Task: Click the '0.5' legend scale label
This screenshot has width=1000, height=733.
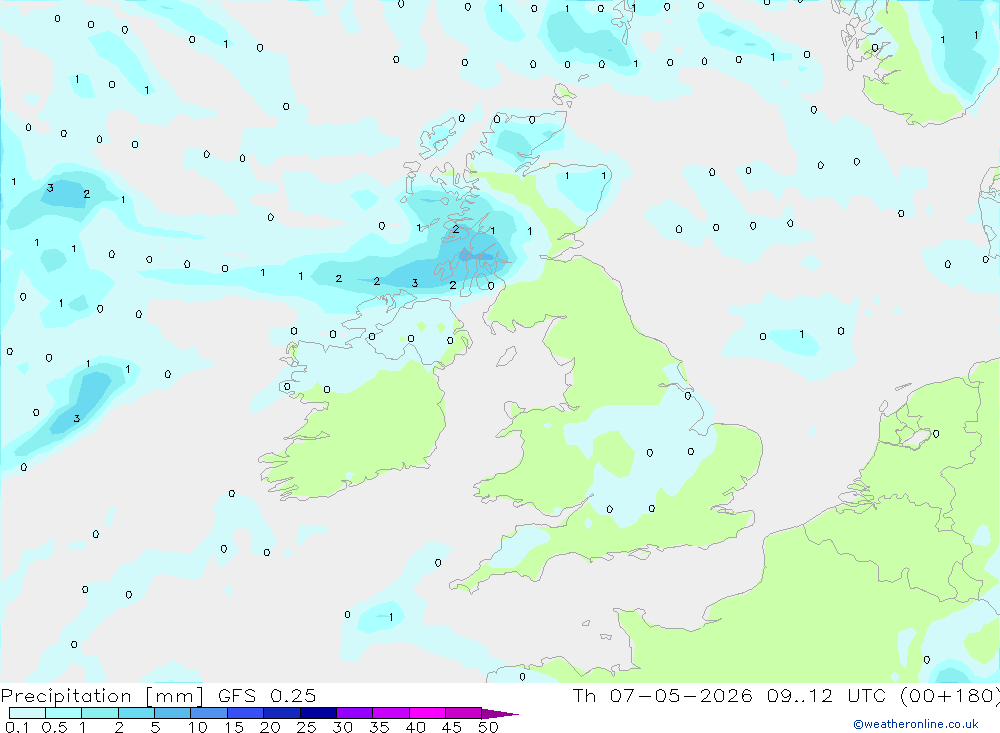Action: (54, 727)
